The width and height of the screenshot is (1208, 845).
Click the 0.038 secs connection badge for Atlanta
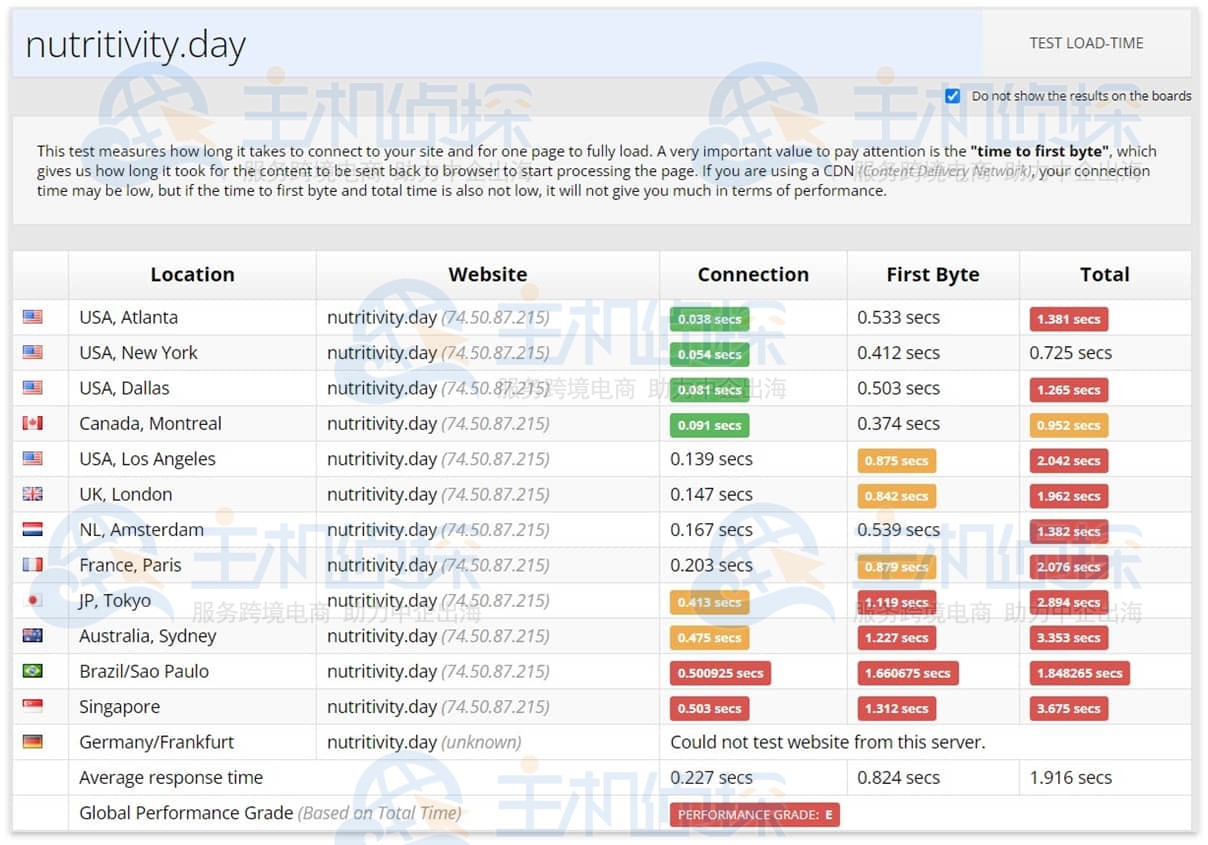click(x=709, y=319)
